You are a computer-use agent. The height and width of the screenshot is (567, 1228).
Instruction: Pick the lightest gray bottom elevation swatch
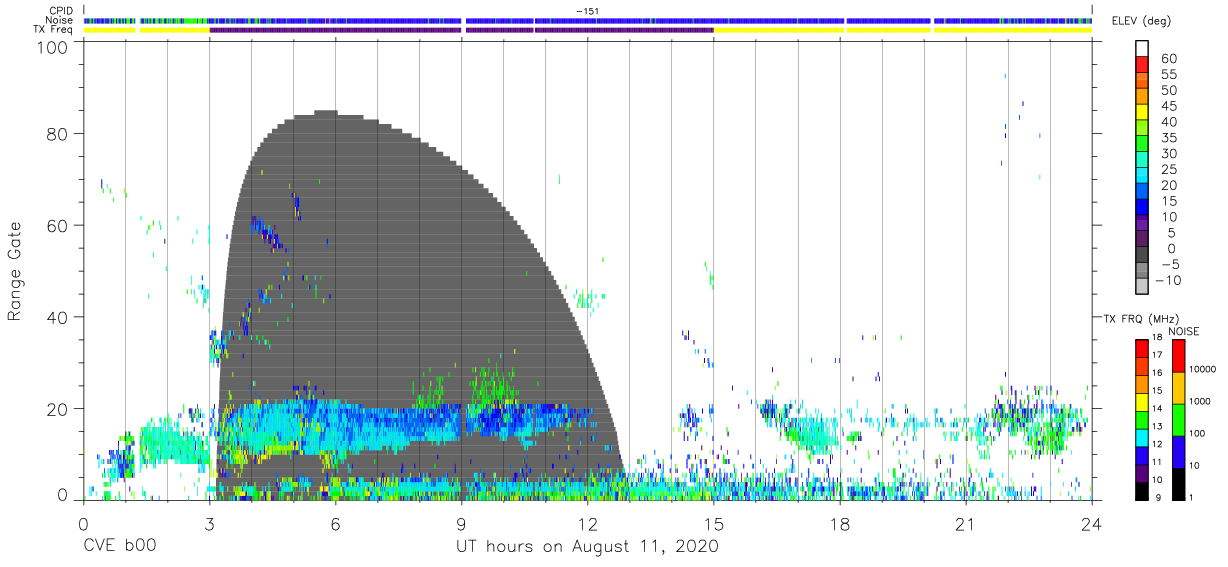[1142, 287]
